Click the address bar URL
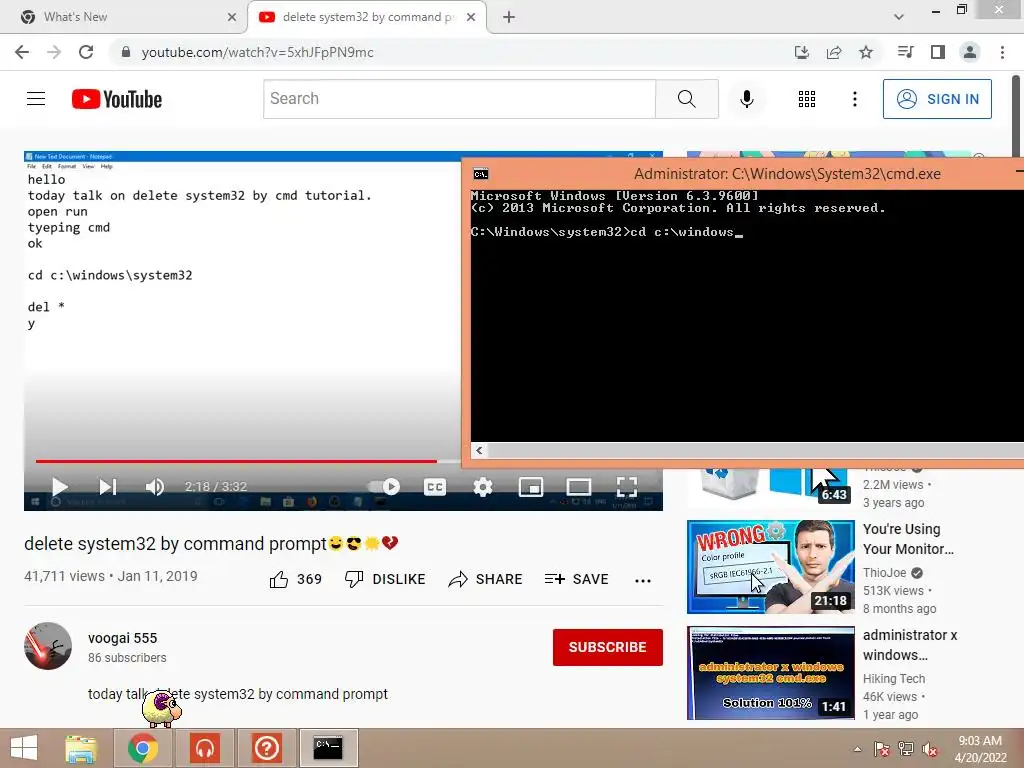 [257, 52]
